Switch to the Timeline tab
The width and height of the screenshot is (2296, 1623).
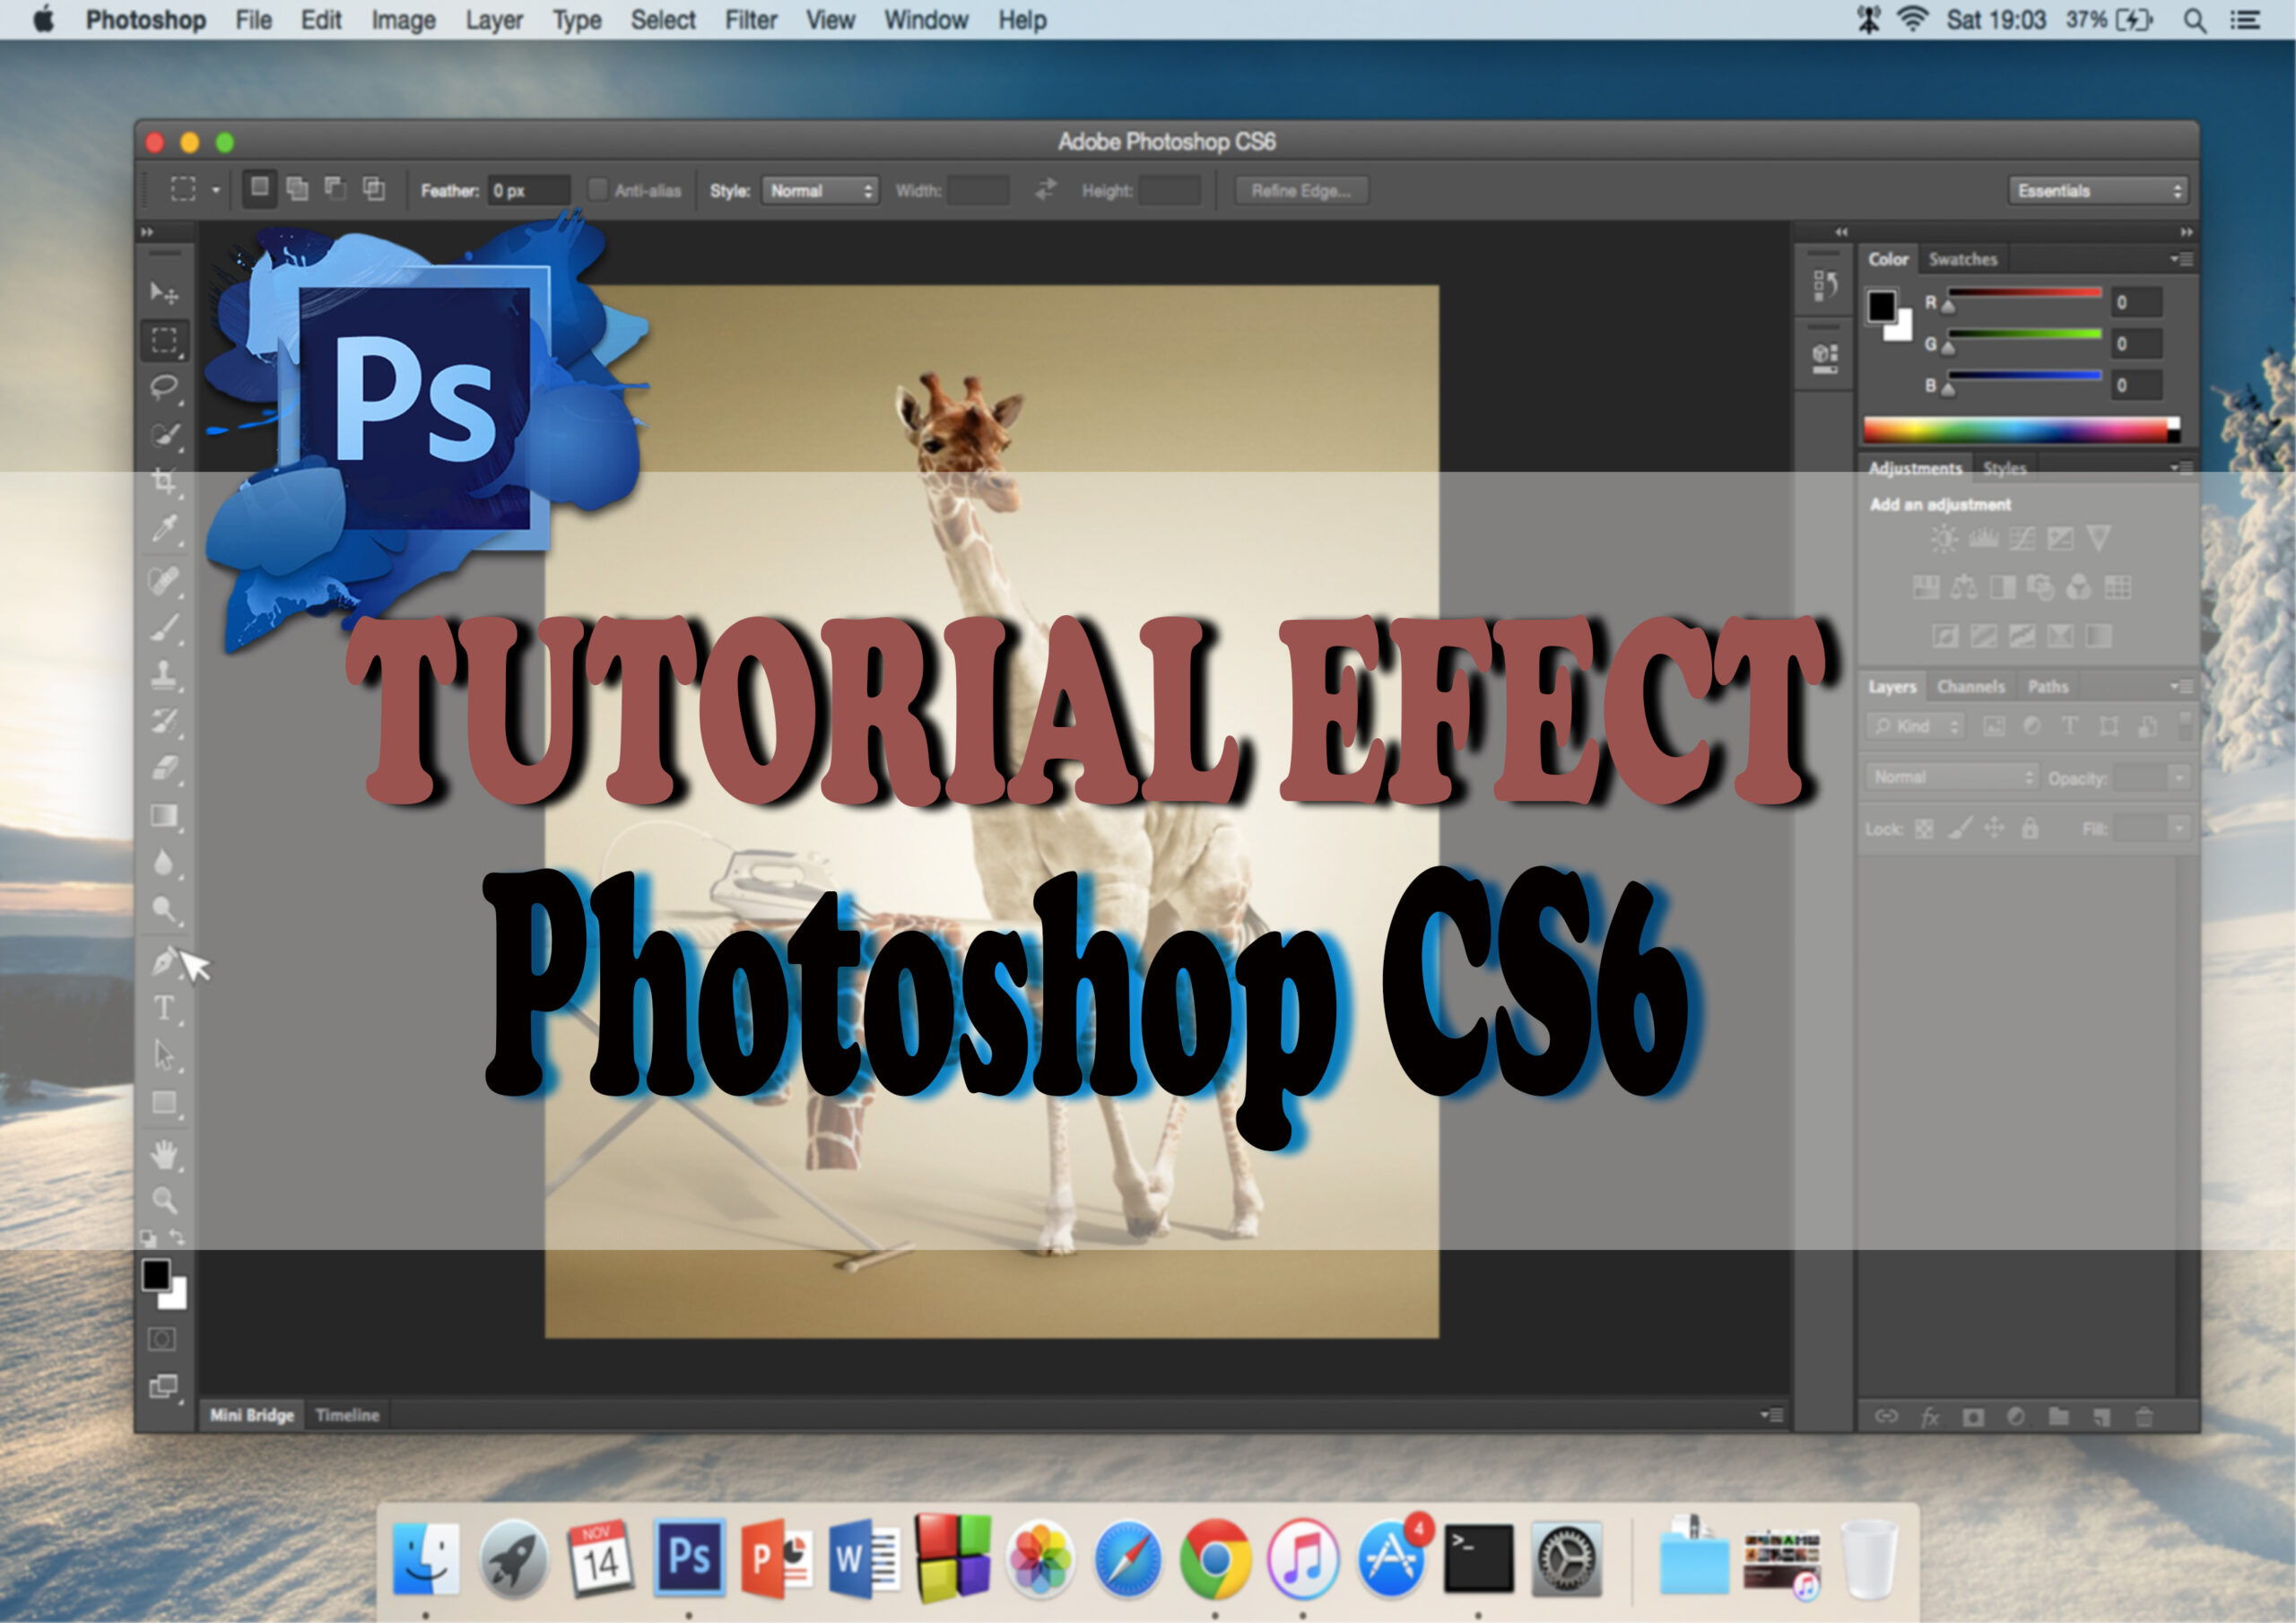347,1415
